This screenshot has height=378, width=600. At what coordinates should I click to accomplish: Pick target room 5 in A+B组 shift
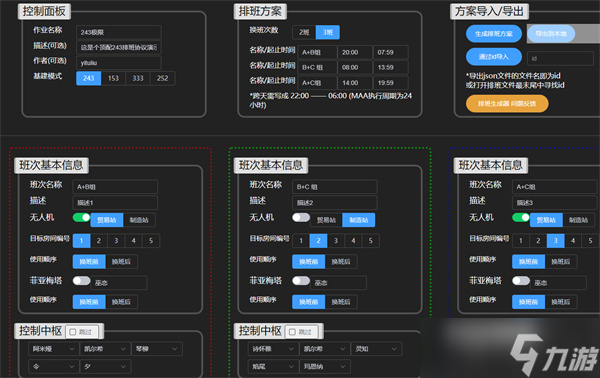point(151,241)
